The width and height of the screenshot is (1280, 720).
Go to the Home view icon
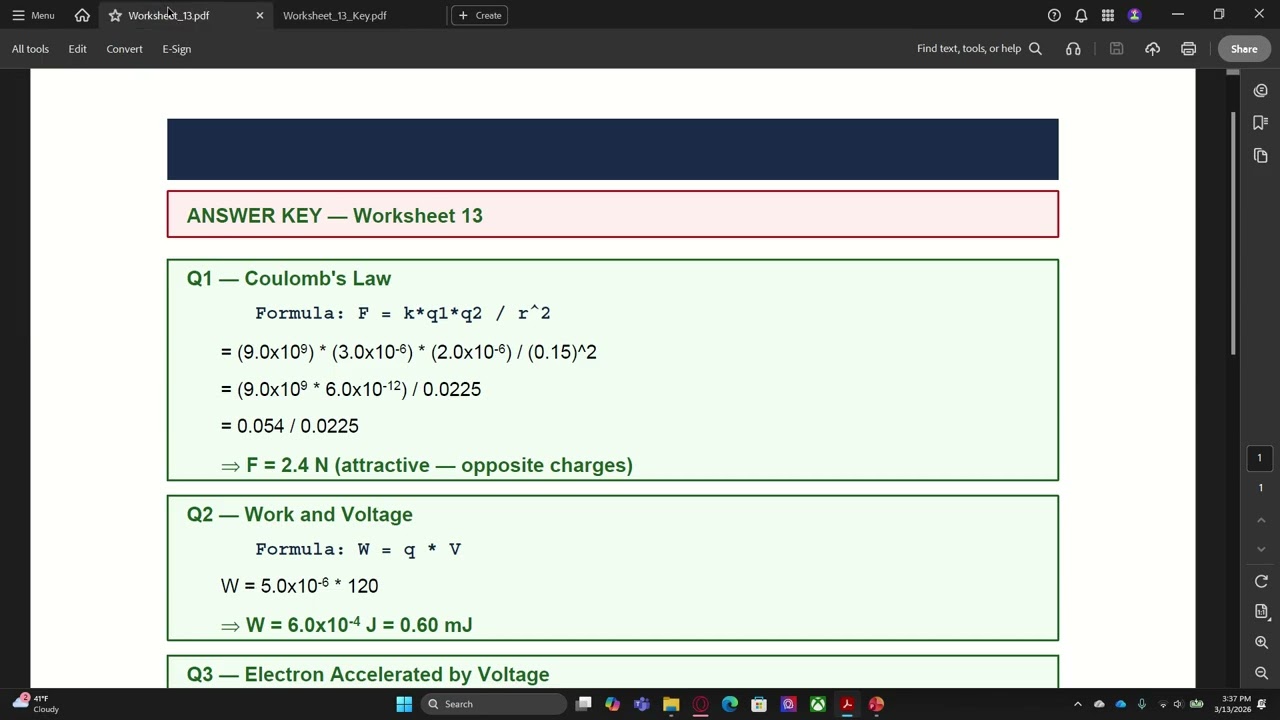[82, 15]
